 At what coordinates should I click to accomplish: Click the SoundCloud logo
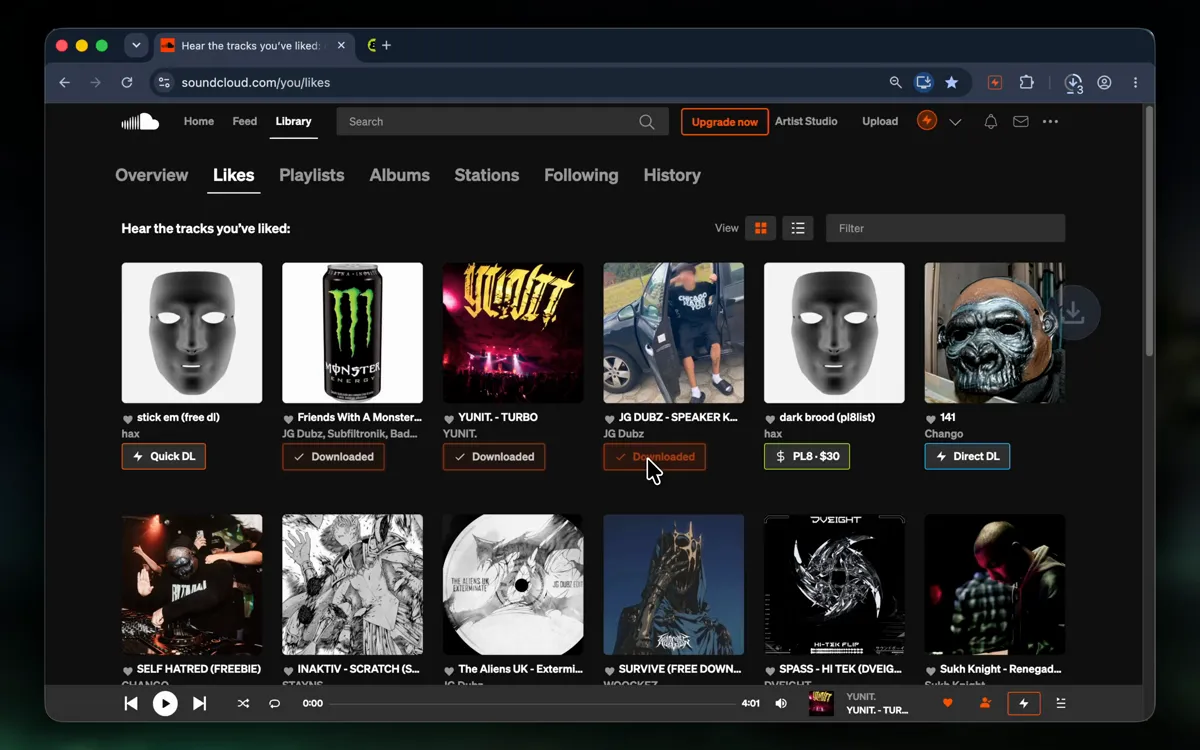[x=140, y=122]
